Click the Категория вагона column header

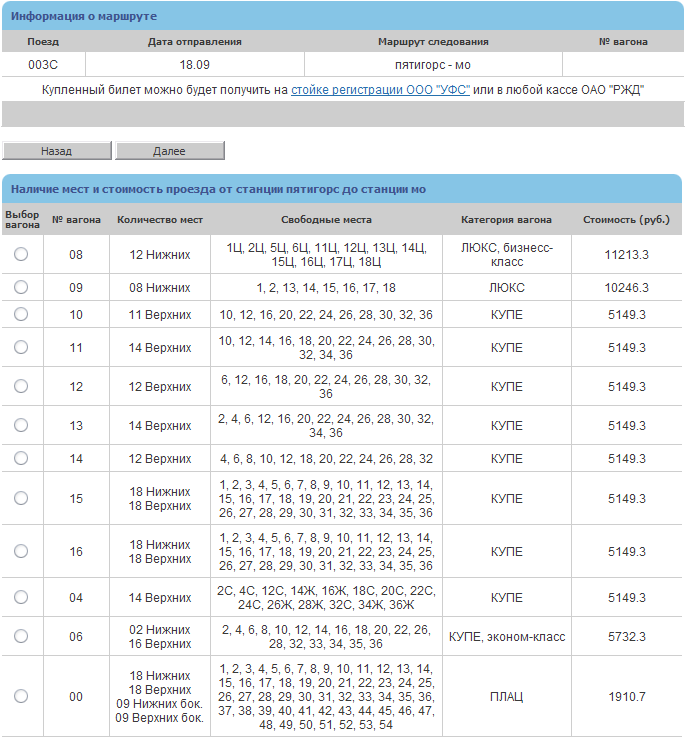point(506,220)
